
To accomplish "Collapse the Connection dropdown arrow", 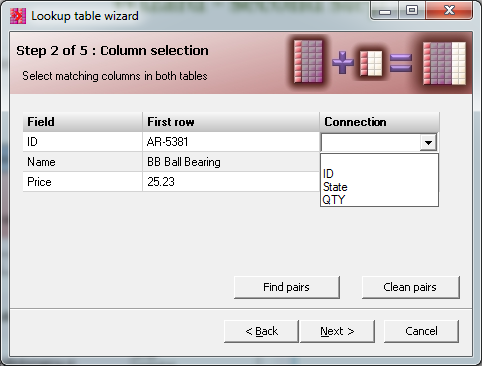I will pyautogui.click(x=428, y=143).
